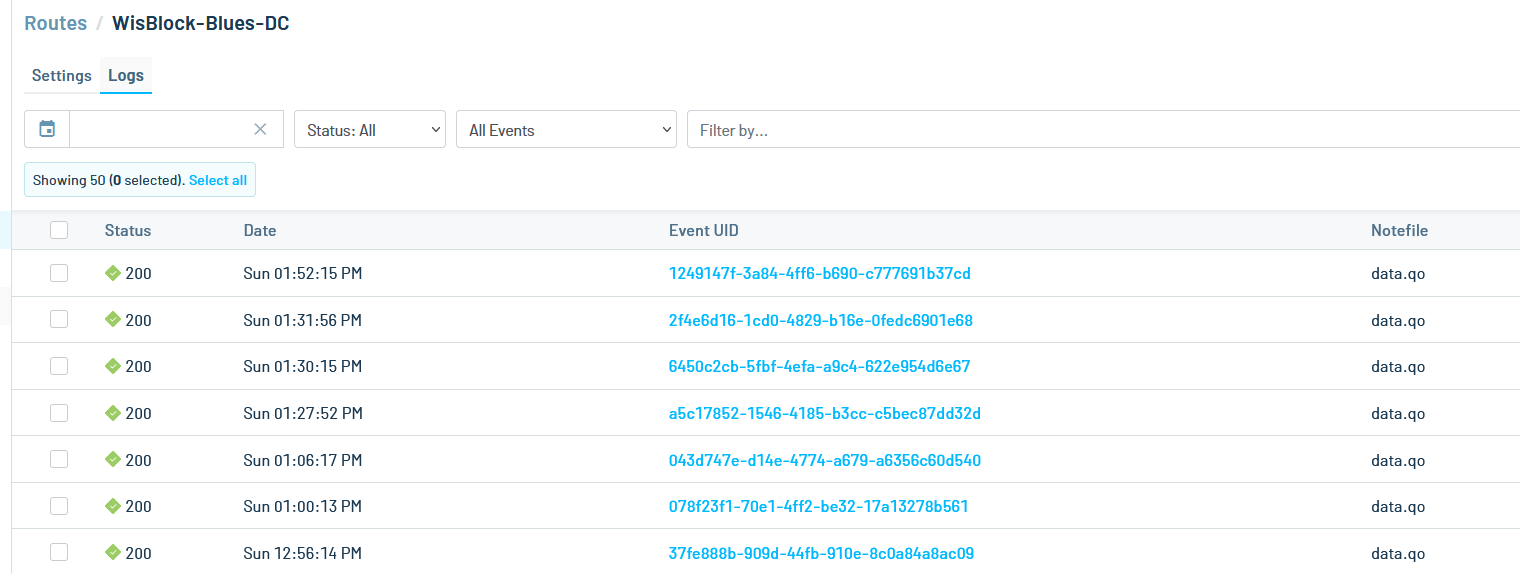
Task: Select the Logs tab
Action: click(126, 75)
